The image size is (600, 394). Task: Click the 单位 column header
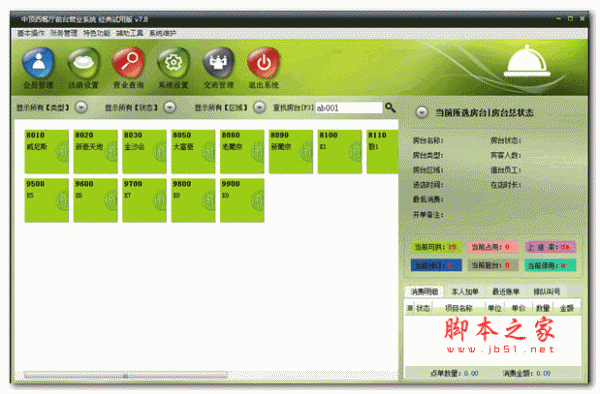pyautogui.click(x=495, y=308)
